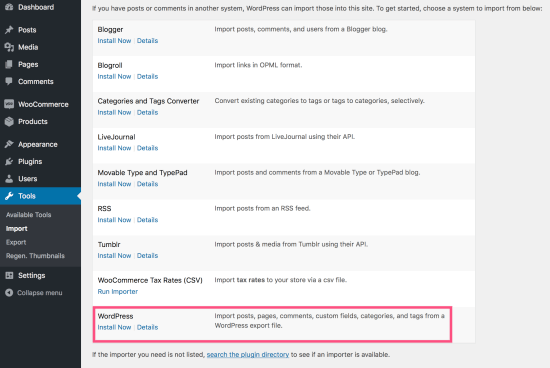View Details for RSS importer
The image size is (550, 368).
point(147,220)
